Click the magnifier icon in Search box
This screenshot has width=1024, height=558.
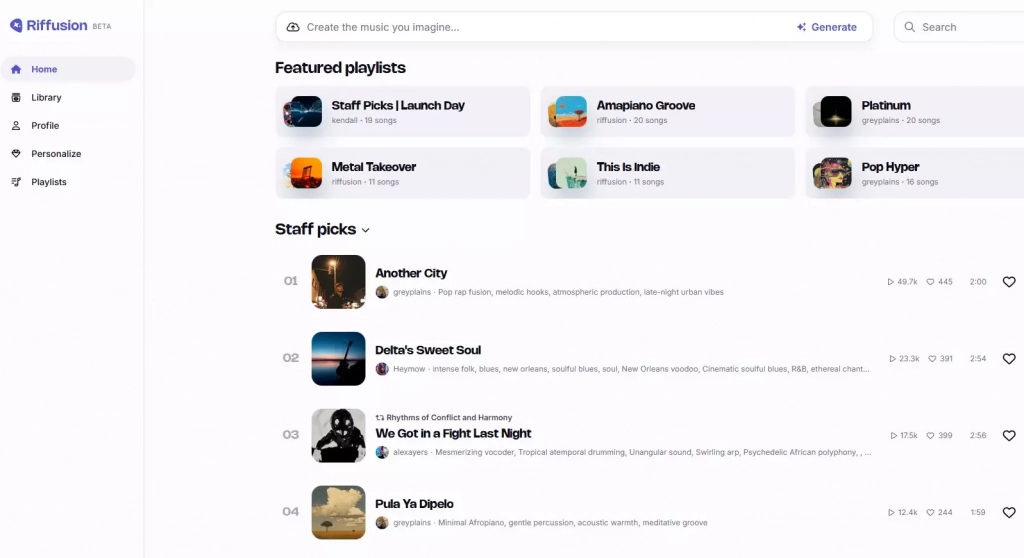coord(910,27)
